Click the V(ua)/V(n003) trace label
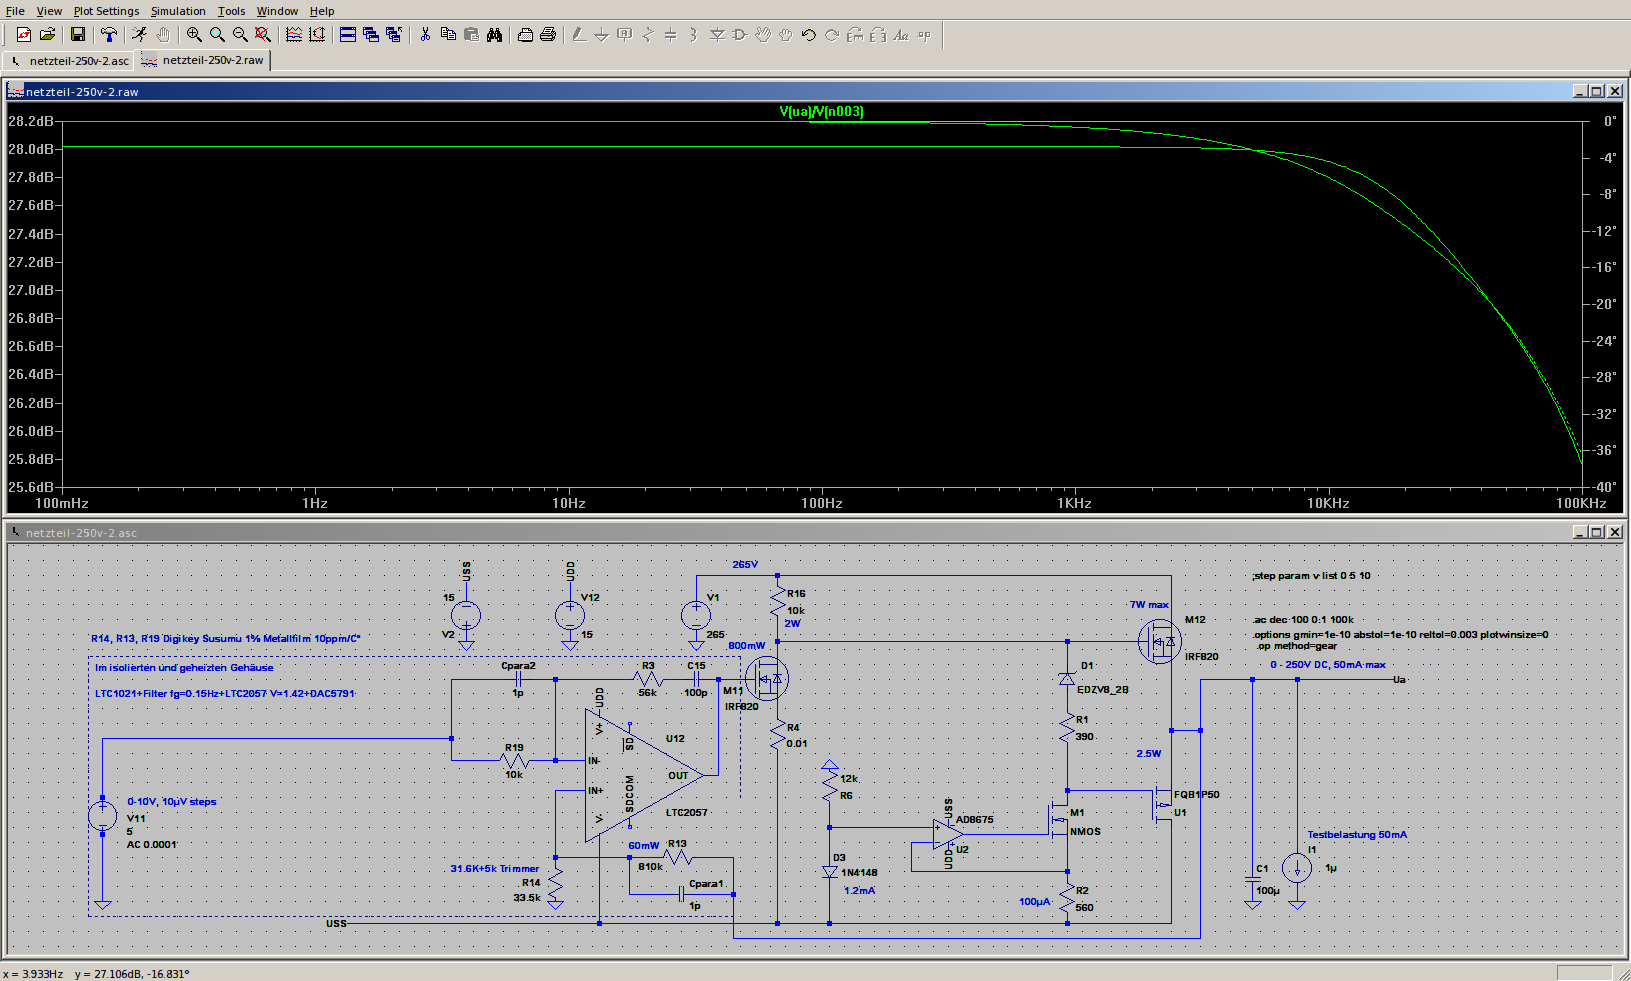Image resolution: width=1631 pixels, height=981 pixels. tap(821, 111)
